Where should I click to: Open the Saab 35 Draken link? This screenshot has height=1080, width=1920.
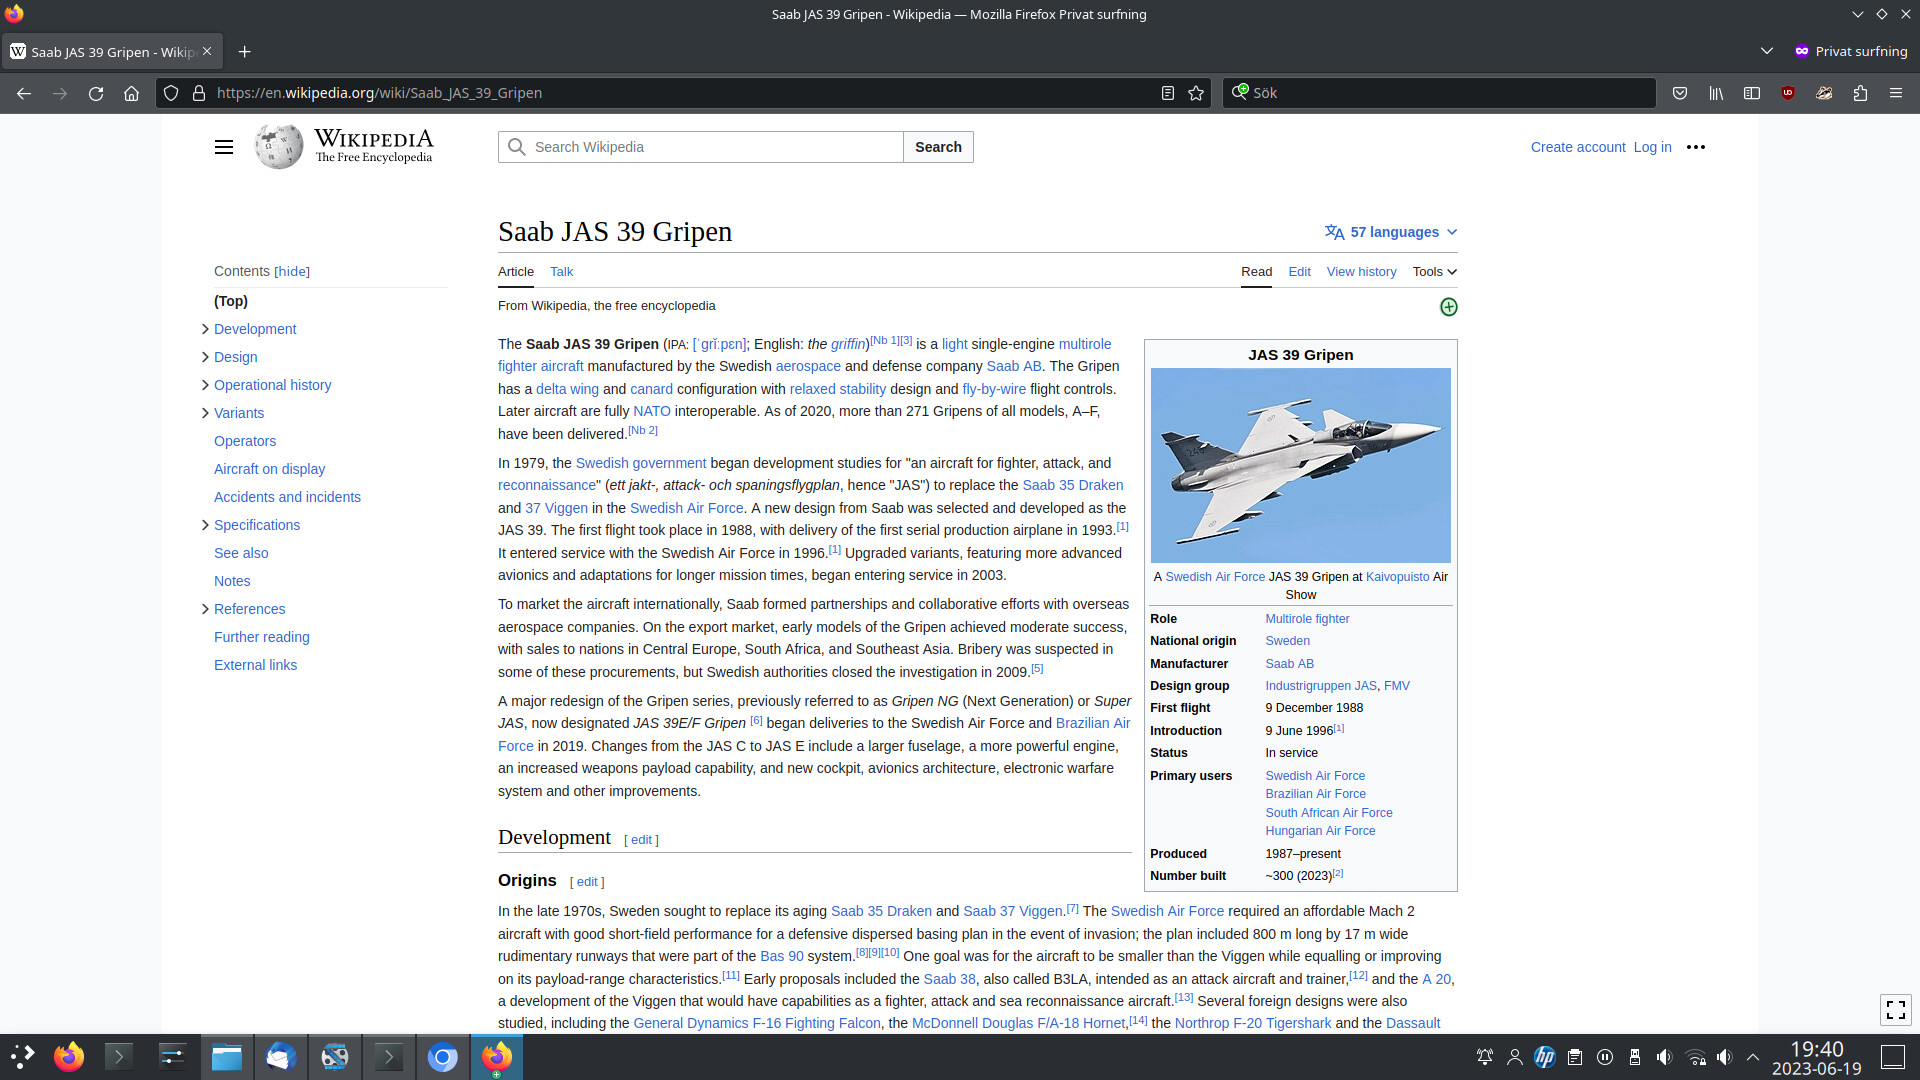pos(1072,485)
